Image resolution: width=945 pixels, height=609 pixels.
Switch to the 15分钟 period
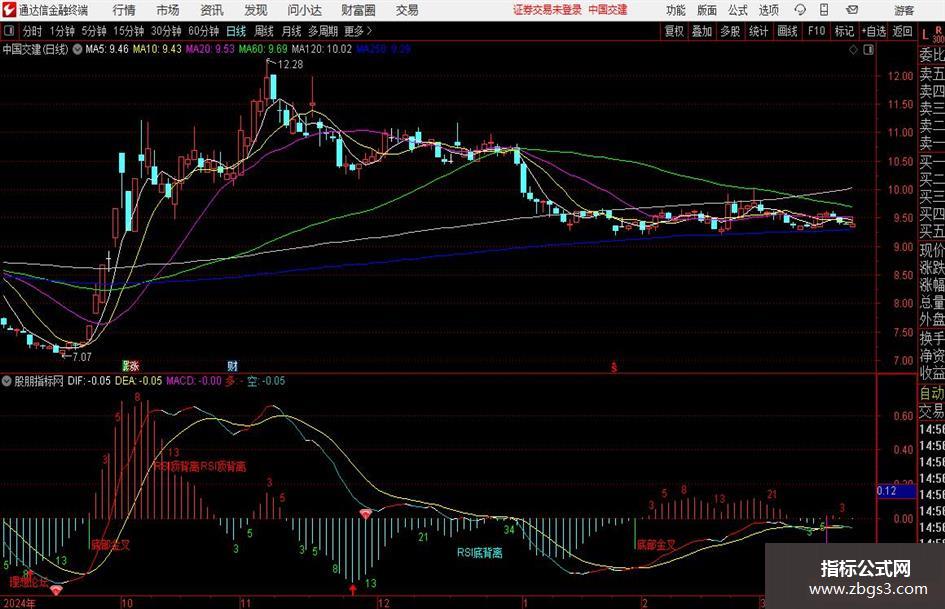coord(128,31)
